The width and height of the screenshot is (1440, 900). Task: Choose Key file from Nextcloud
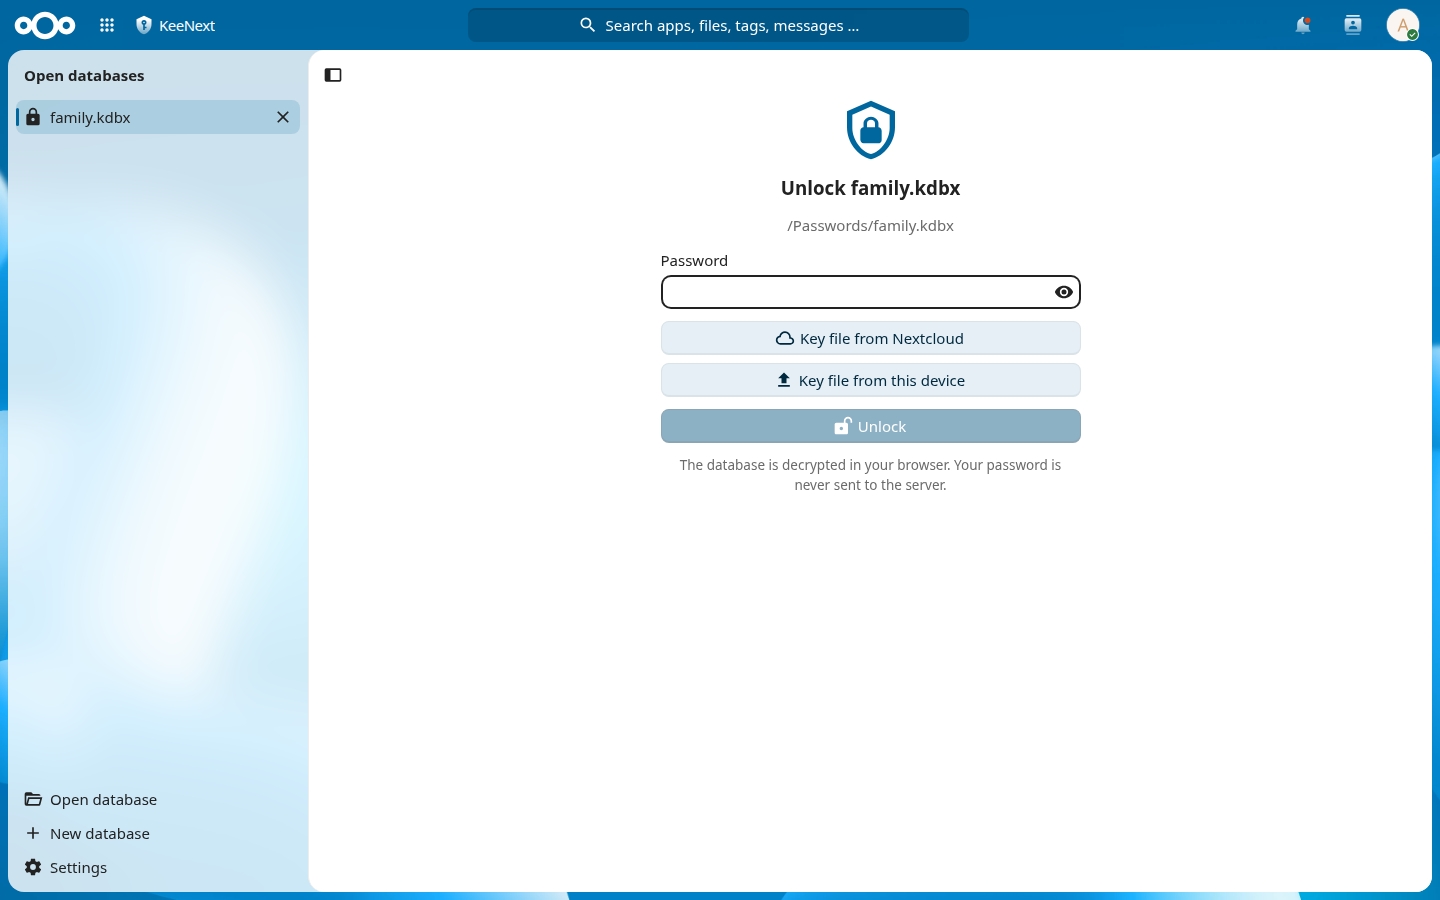pyautogui.click(x=871, y=338)
